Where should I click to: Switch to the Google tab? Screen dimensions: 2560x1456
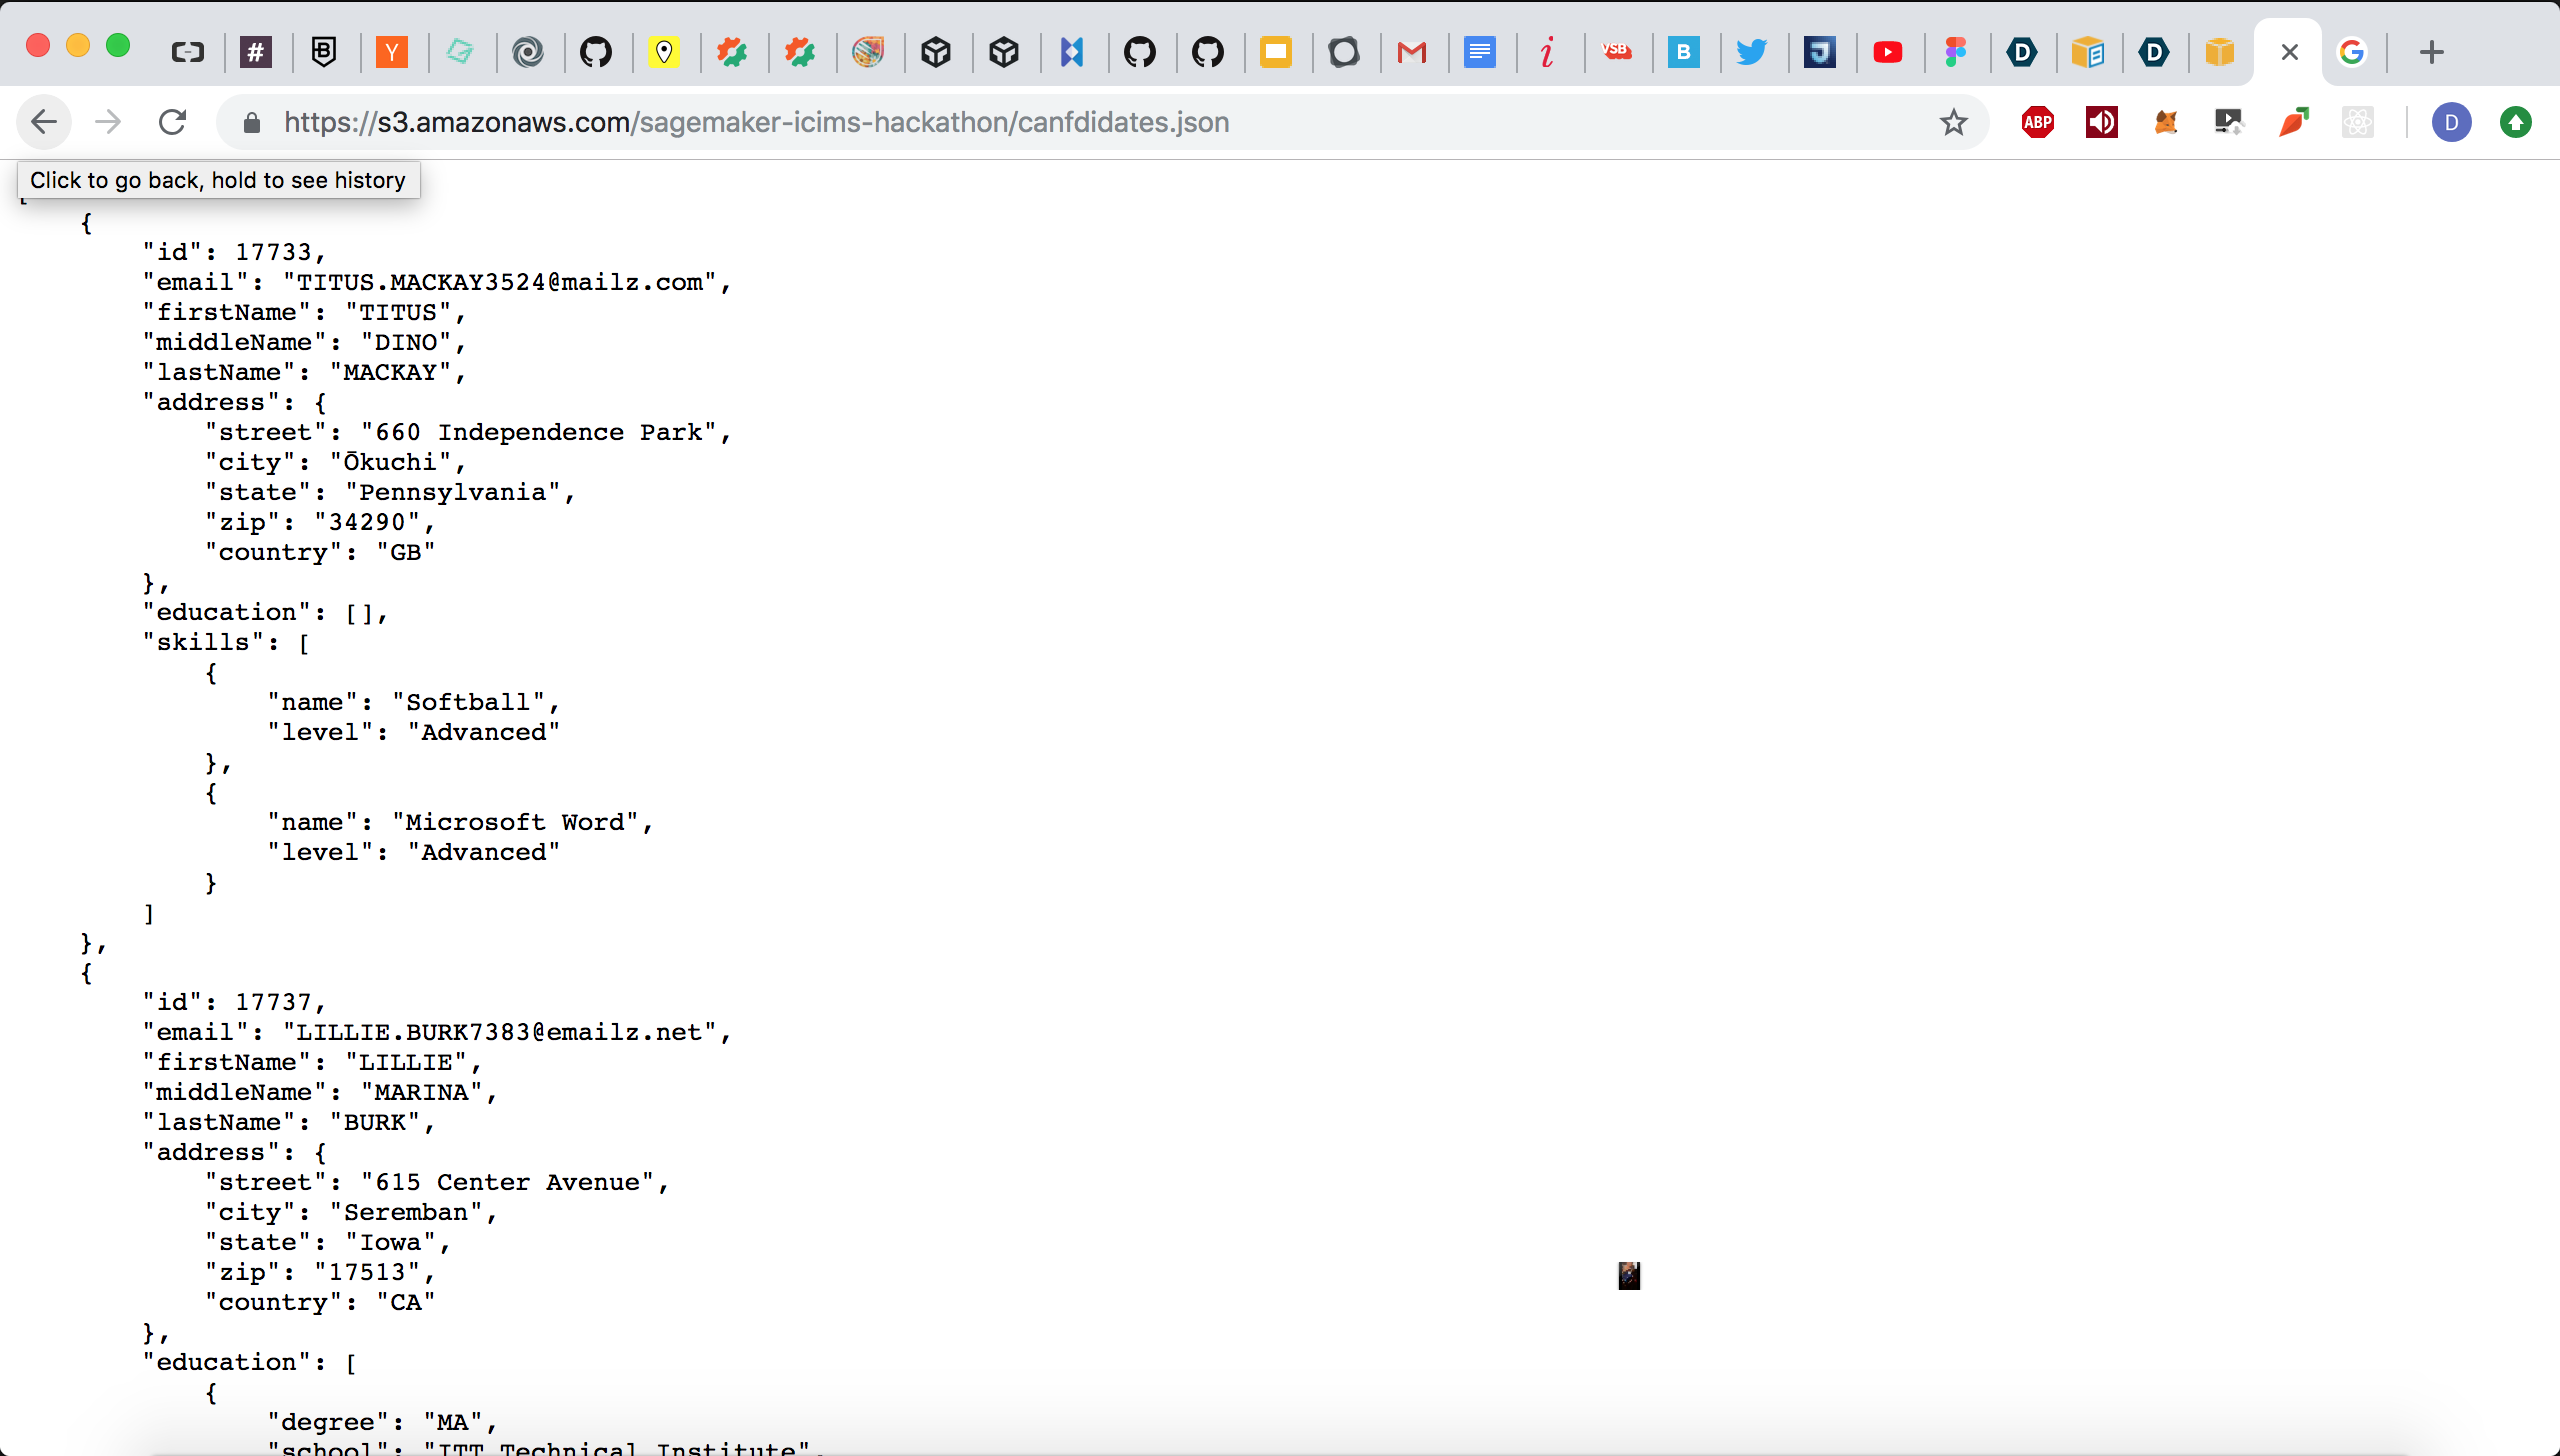pyautogui.click(x=2351, y=52)
